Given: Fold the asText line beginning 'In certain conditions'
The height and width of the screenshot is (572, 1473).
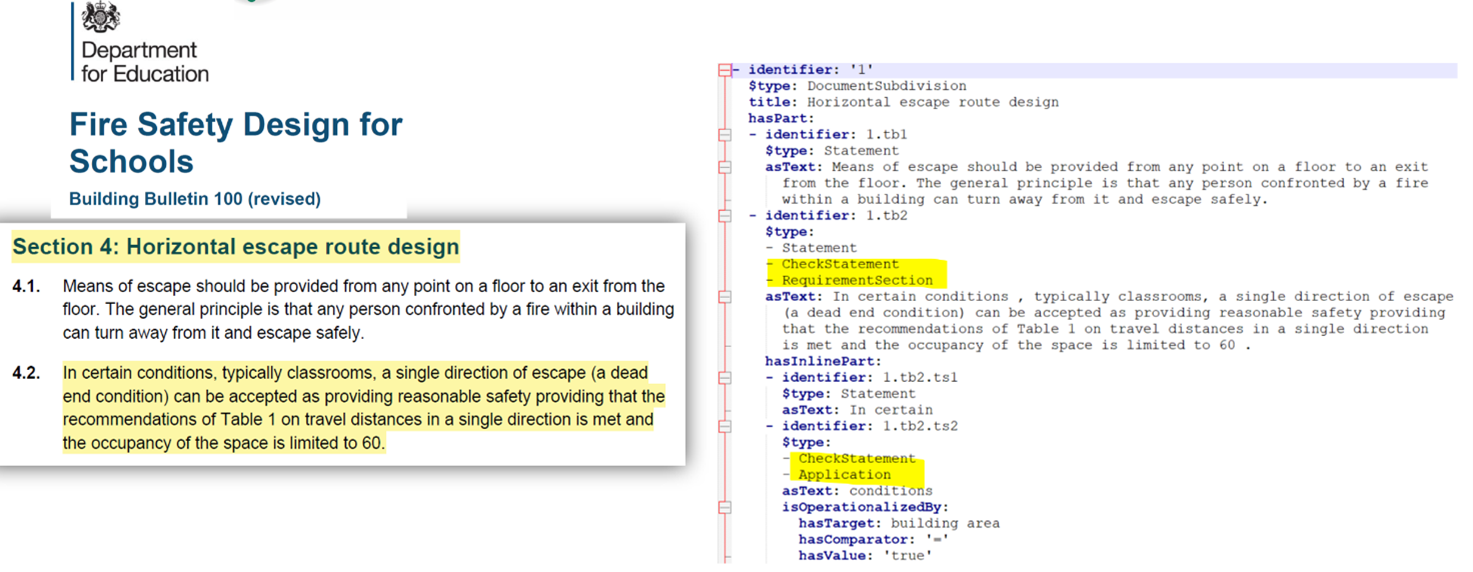Looking at the screenshot, I should [724, 297].
